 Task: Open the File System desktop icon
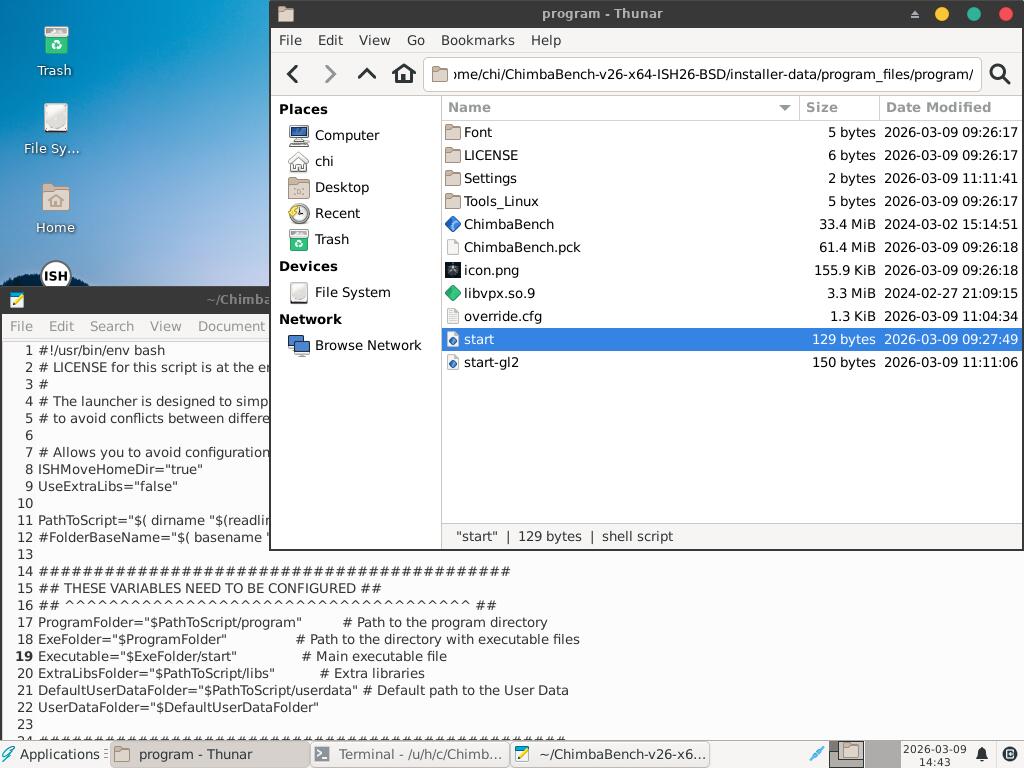click(x=52, y=129)
